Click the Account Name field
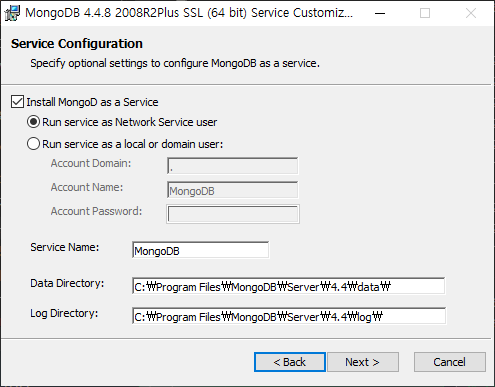This screenshot has width=495, height=387. point(233,190)
